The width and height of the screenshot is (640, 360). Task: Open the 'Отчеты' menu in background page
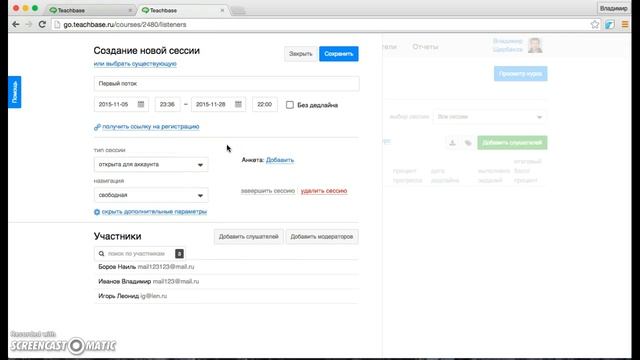click(x=425, y=47)
